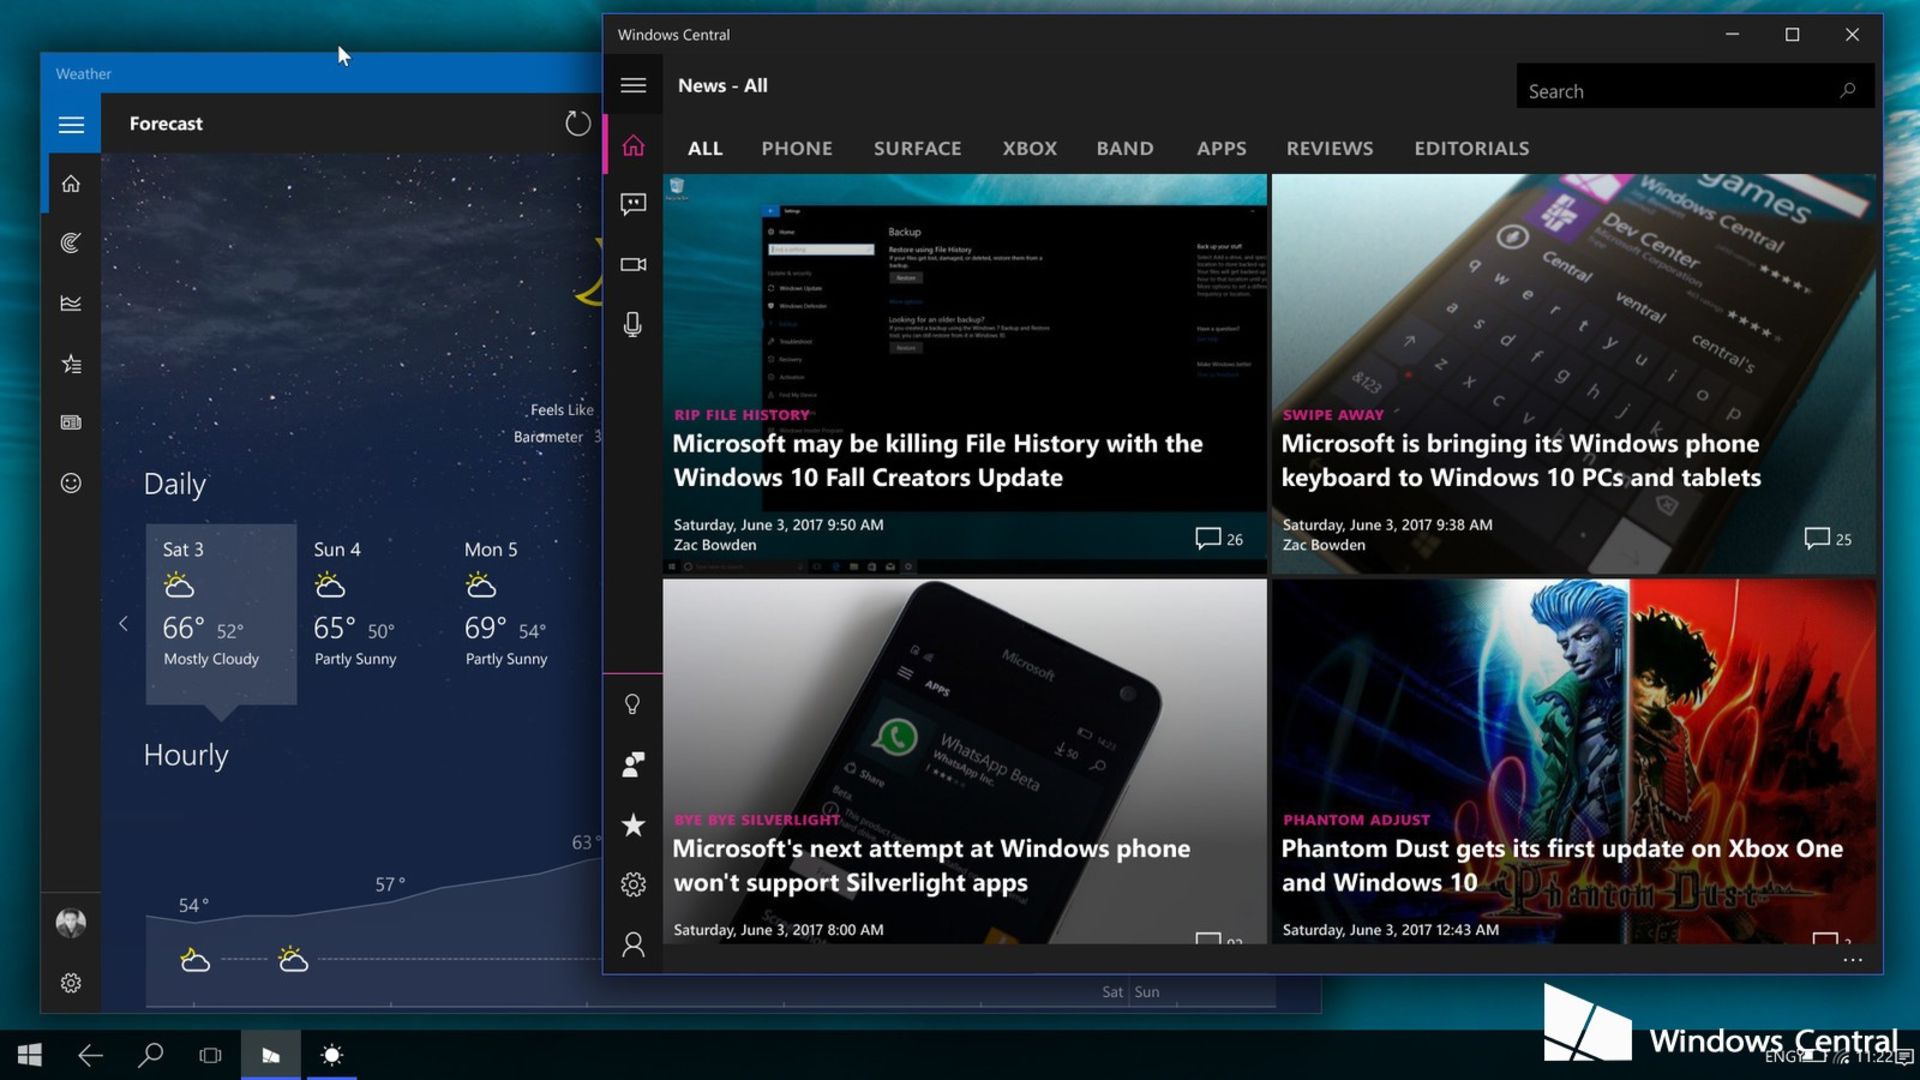Open Windows Central settings gear icon

pyautogui.click(x=633, y=885)
